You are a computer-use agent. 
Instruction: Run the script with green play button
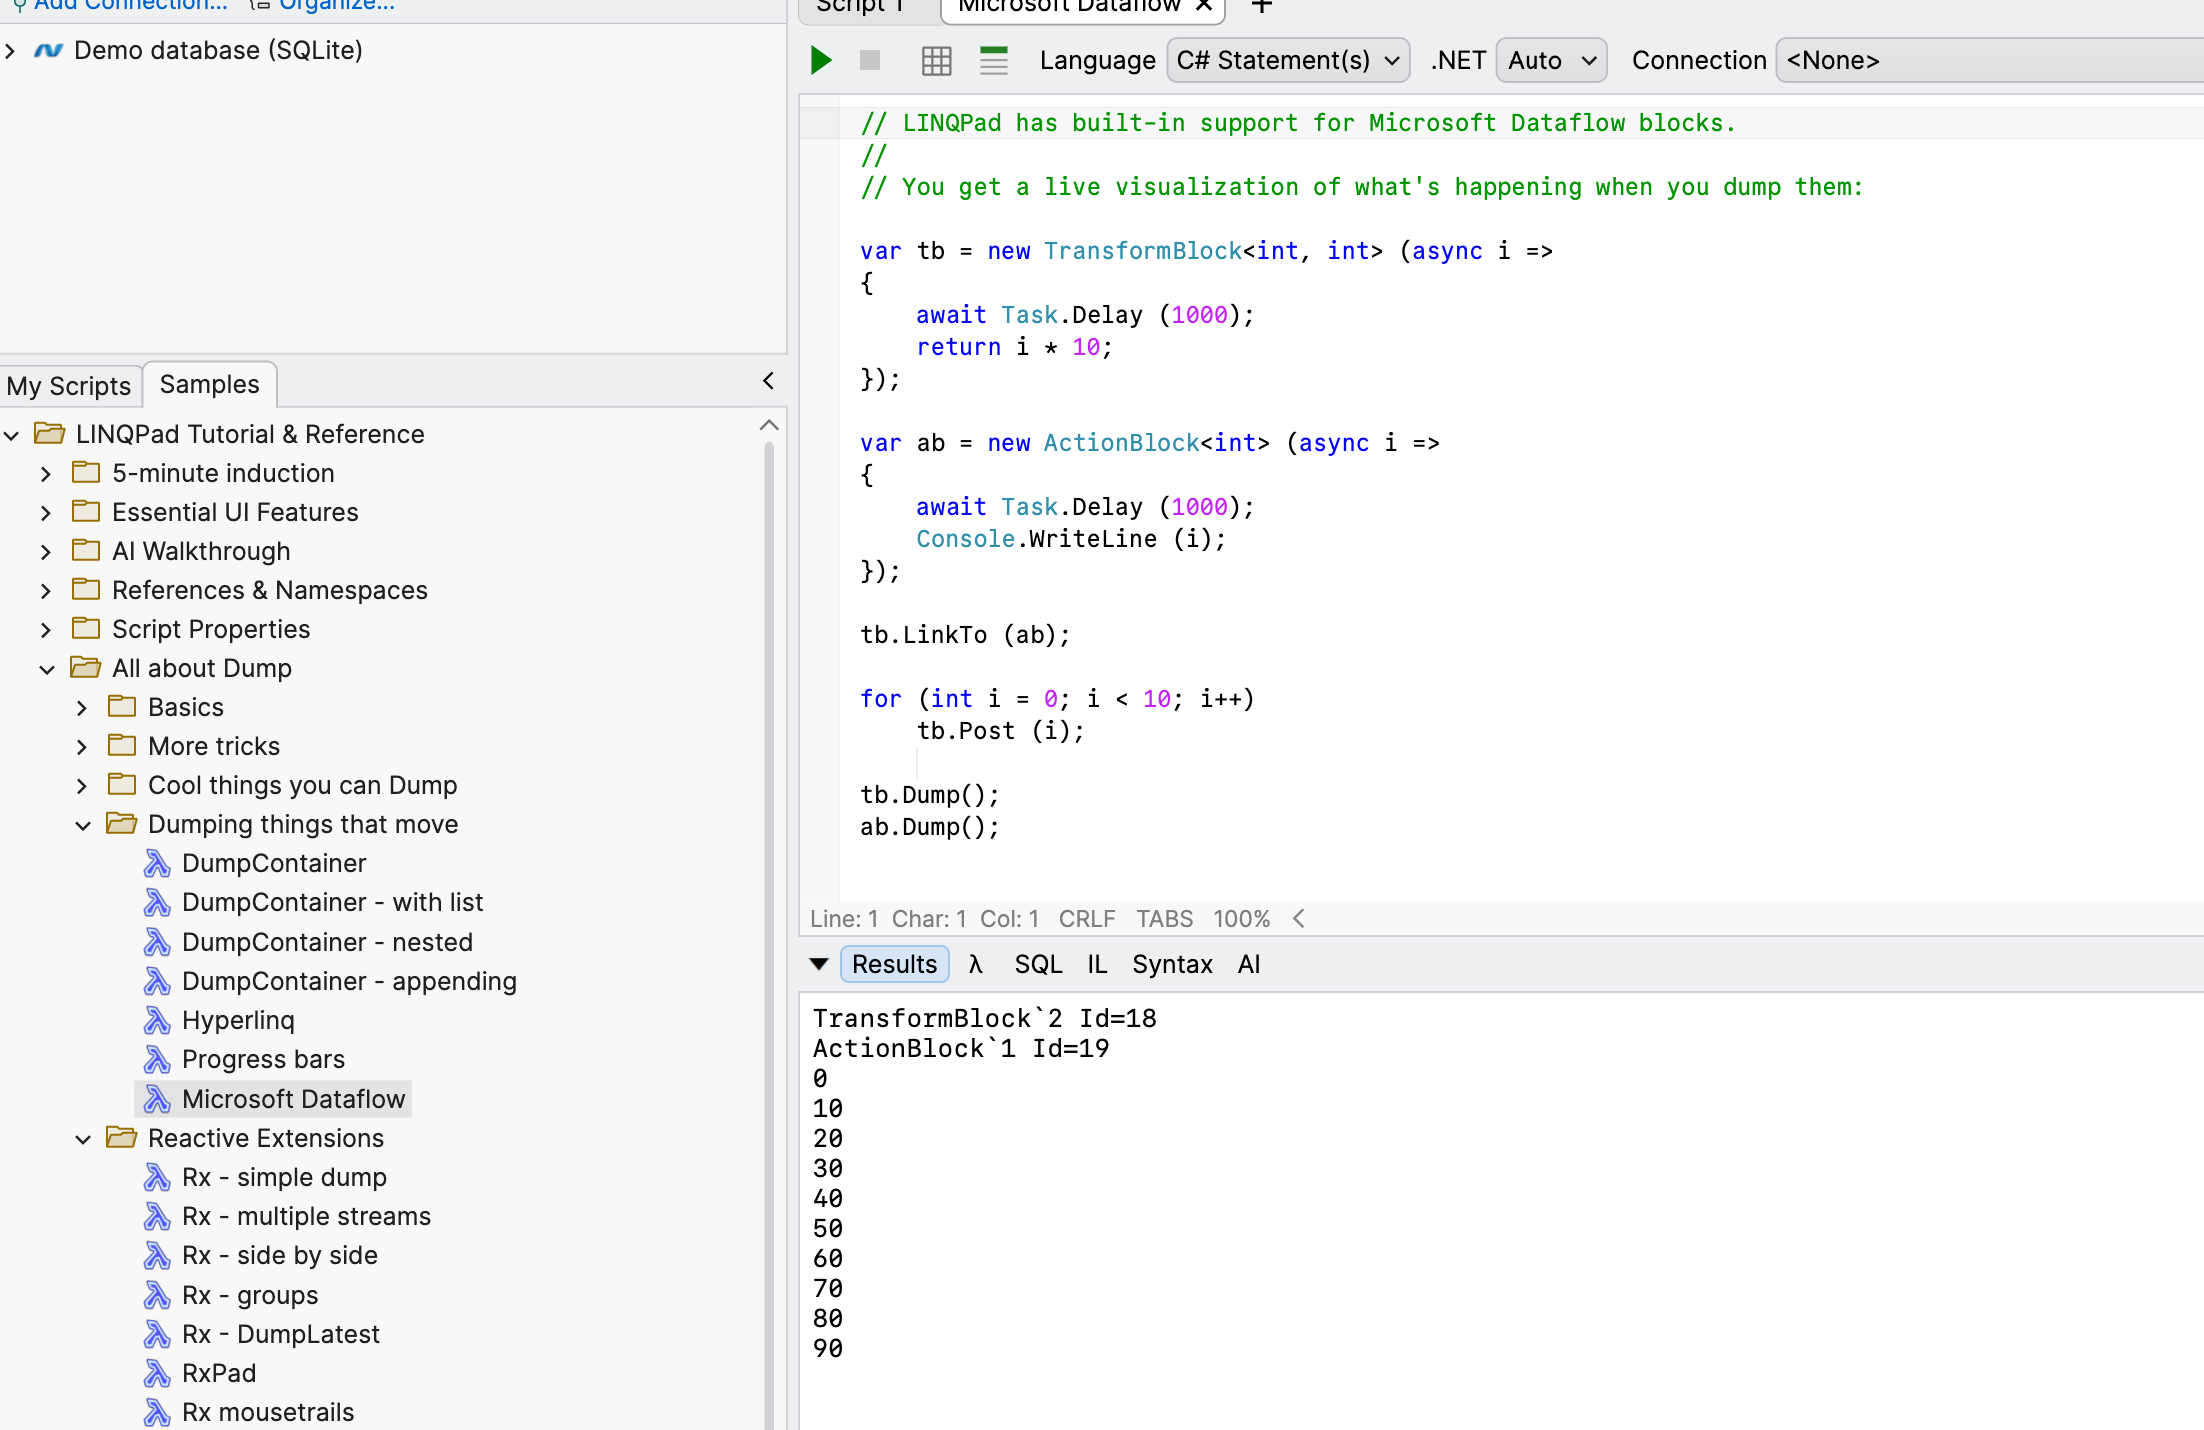(x=821, y=61)
